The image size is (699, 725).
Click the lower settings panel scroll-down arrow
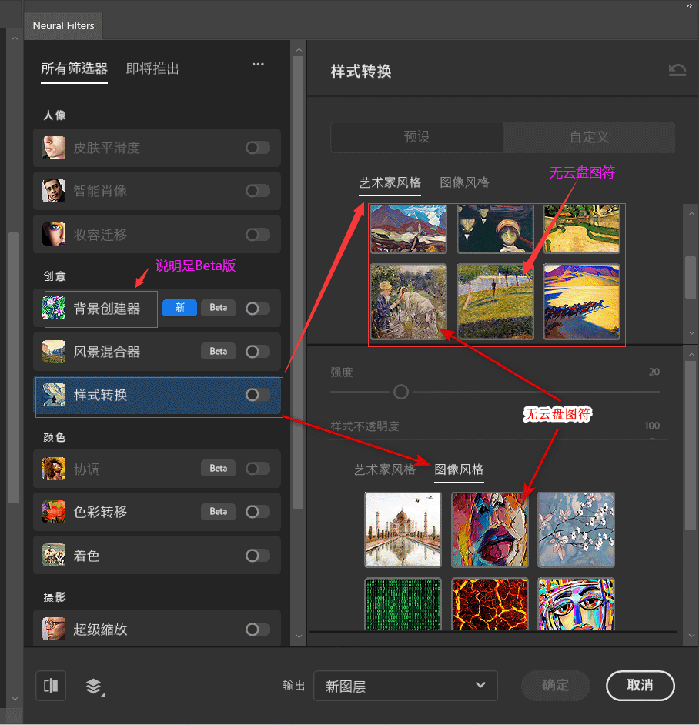pos(691,636)
